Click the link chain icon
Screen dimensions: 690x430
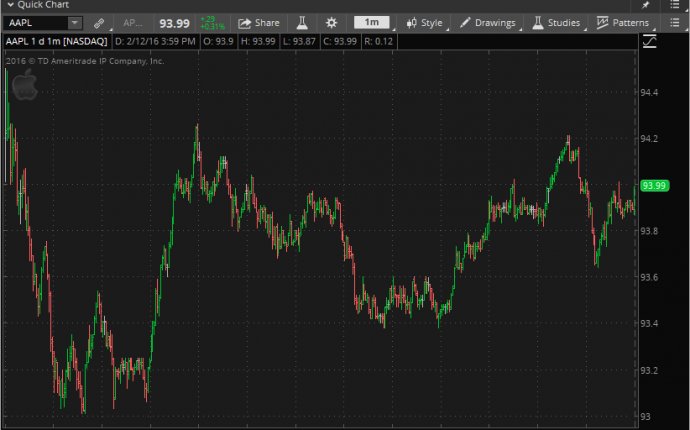99,23
